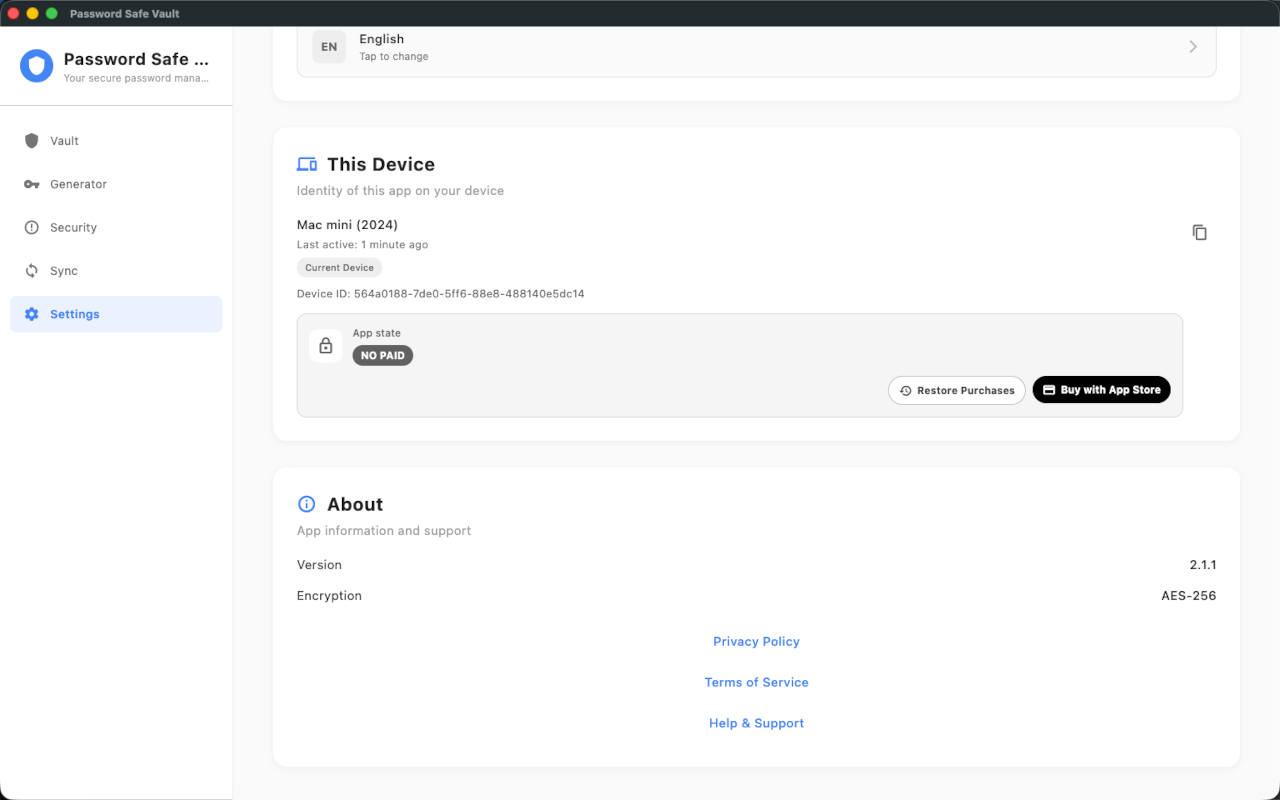Screen dimensions: 1280x800
Task: Click the Security alert icon
Action: pyautogui.click(x=31, y=228)
